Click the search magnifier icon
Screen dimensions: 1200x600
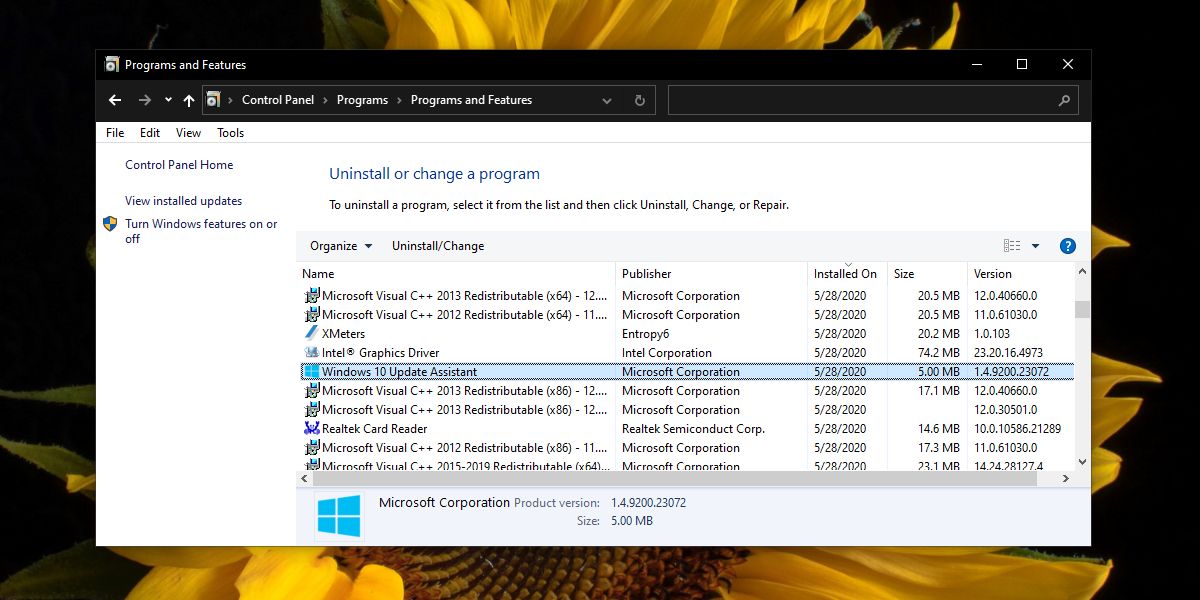pyautogui.click(x=1064, y=100)
